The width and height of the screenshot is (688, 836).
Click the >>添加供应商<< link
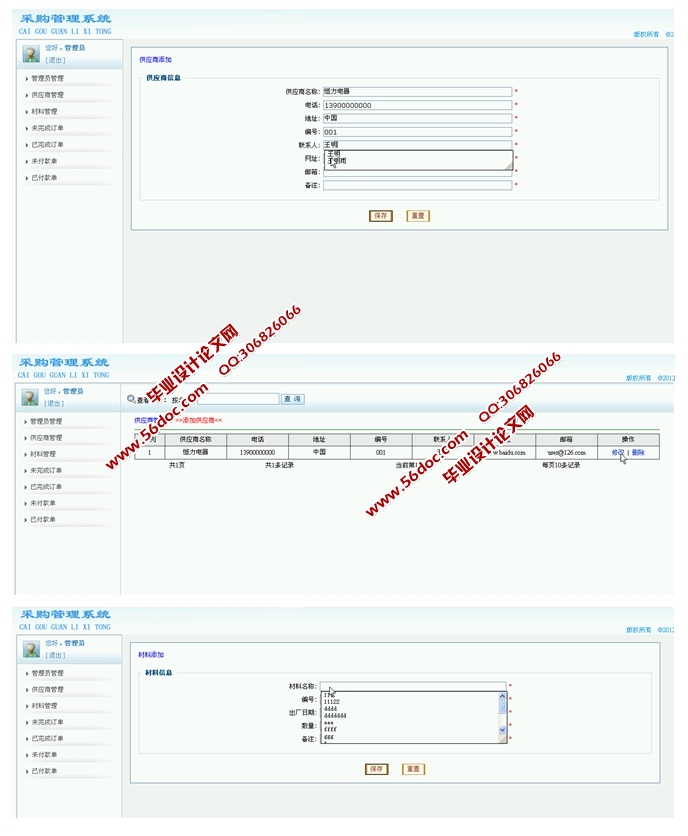tap(199, 420)
